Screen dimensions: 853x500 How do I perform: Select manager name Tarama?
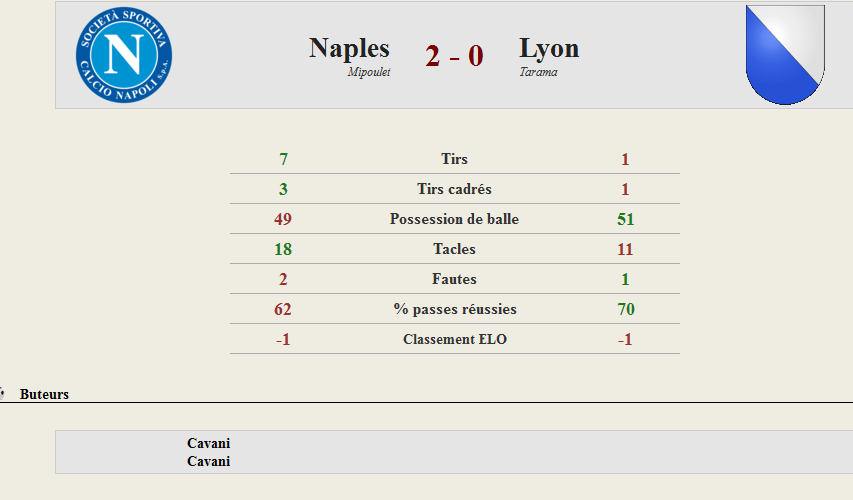tap(538, 72)
